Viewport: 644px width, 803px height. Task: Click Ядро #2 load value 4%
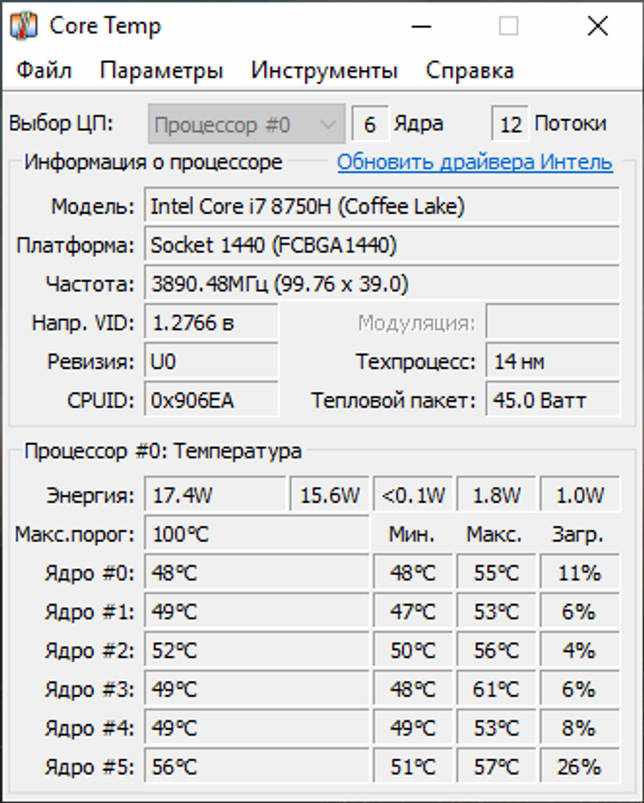(579, 651)
